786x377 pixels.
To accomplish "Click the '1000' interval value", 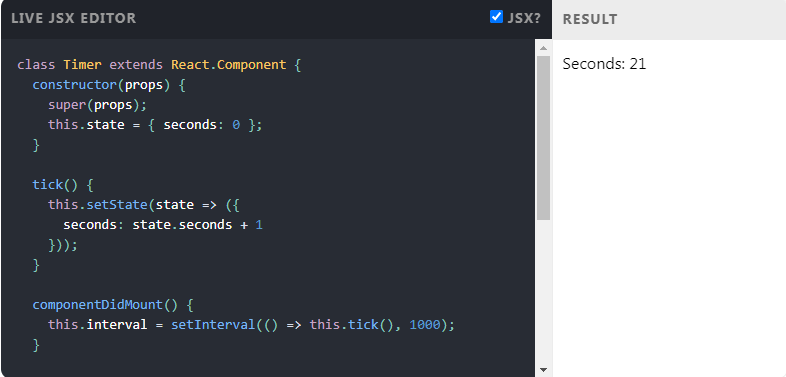I will point(425,325).
